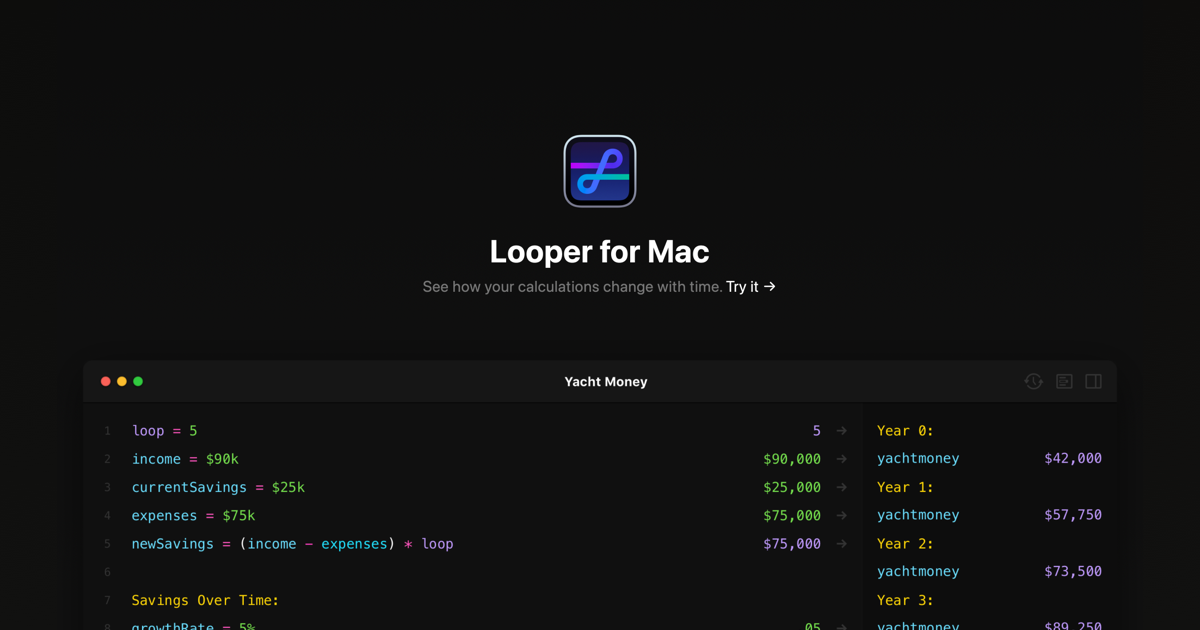Image resolution: width=1200 pixels, height=630 pixels.
Task: Collapse the Year 1 results entry
Action: pos(901,487)
